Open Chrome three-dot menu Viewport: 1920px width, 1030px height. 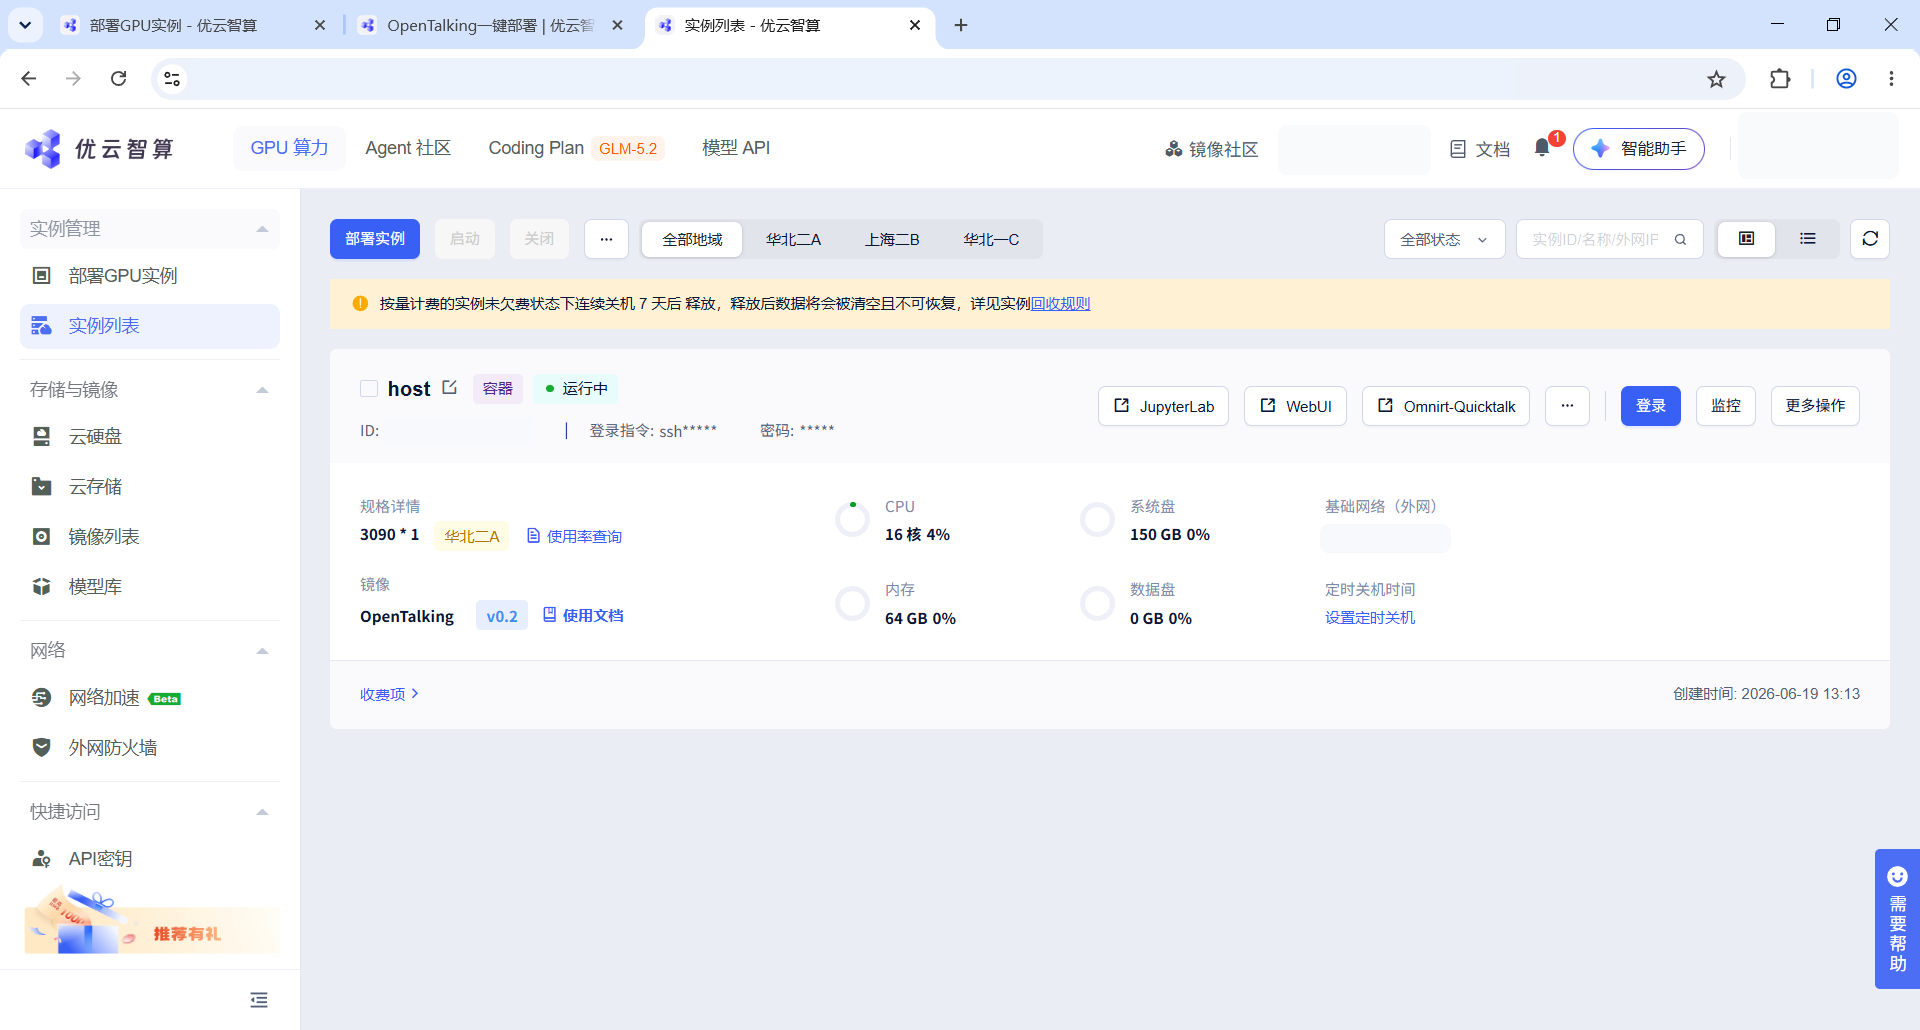click(x=1891, y=79)
